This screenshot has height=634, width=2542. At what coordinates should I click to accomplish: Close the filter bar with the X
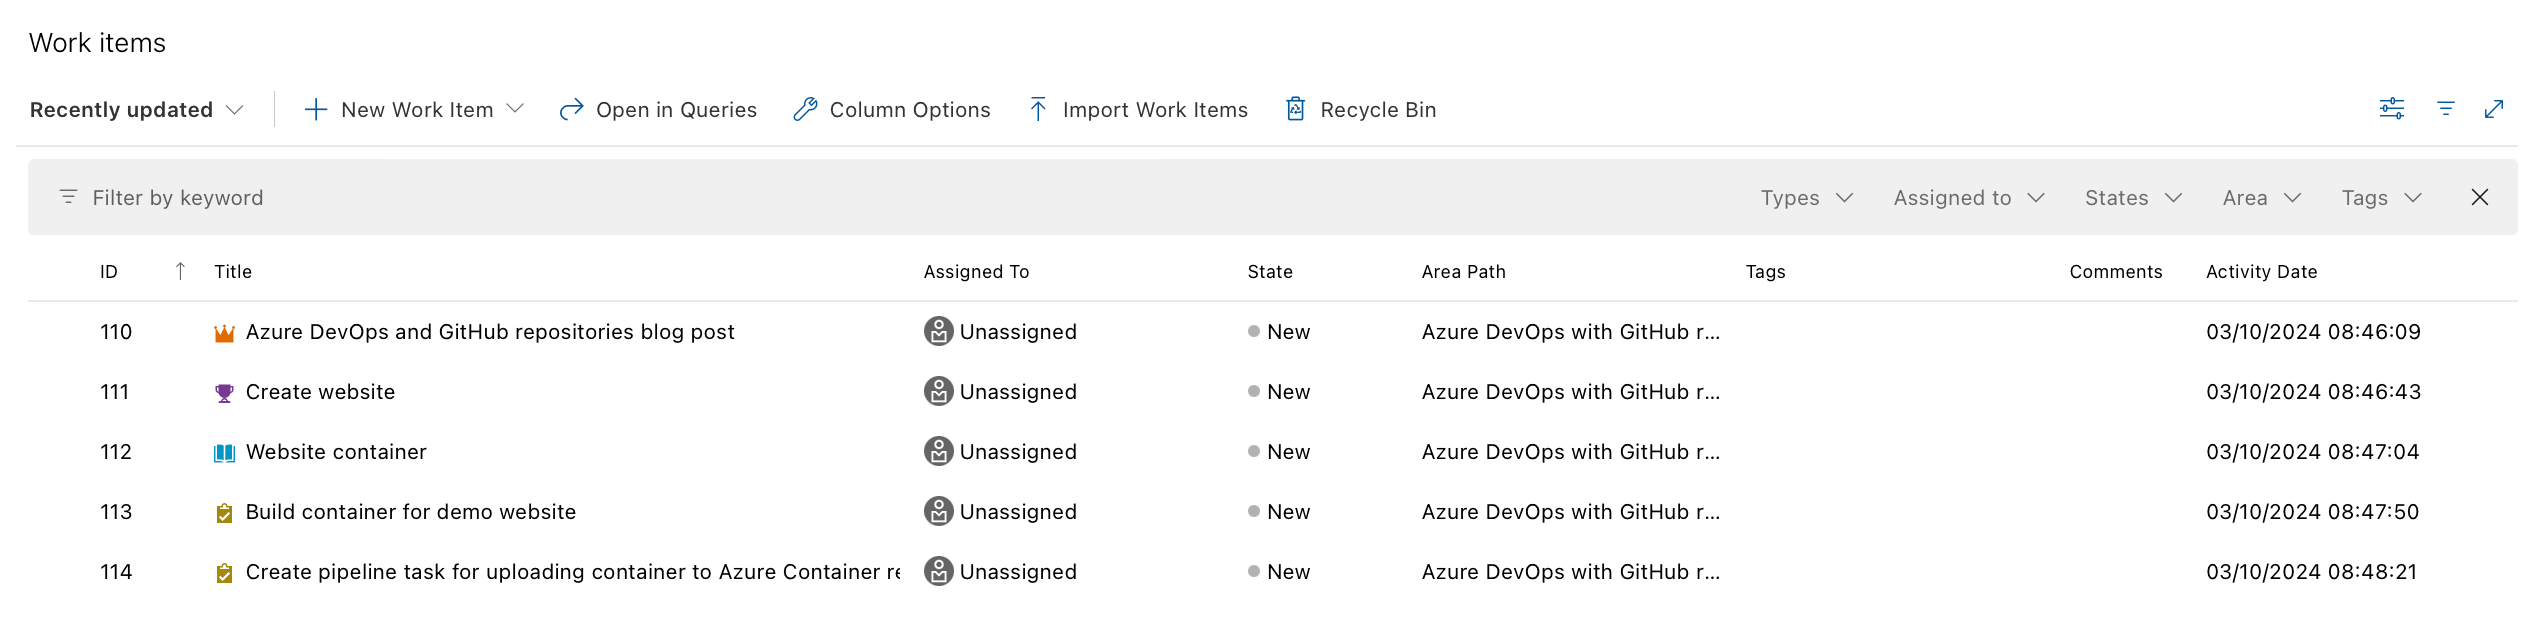point(2480,197)
